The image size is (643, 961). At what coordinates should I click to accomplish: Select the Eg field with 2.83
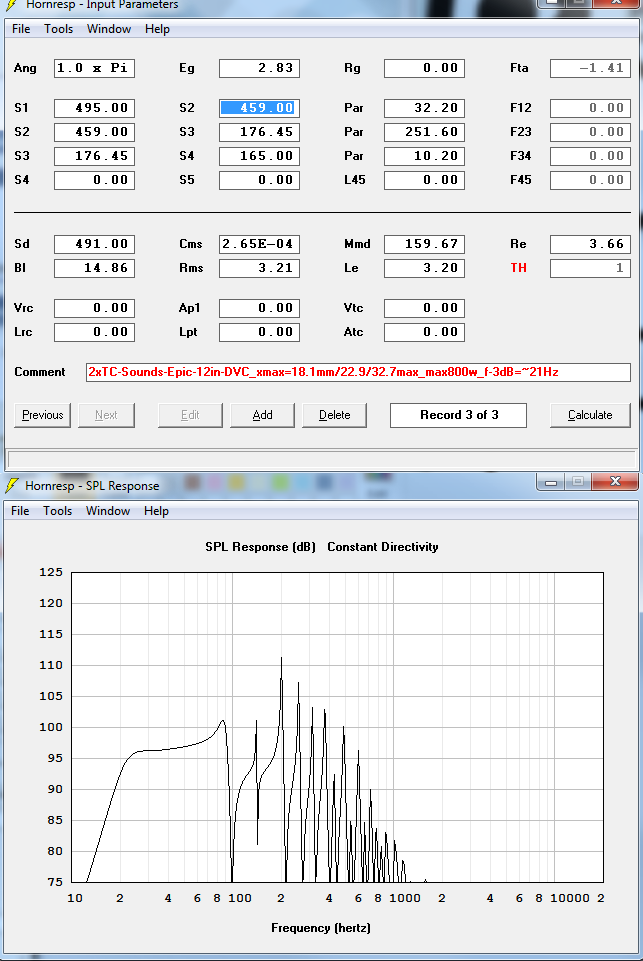[x=259, y=68]
